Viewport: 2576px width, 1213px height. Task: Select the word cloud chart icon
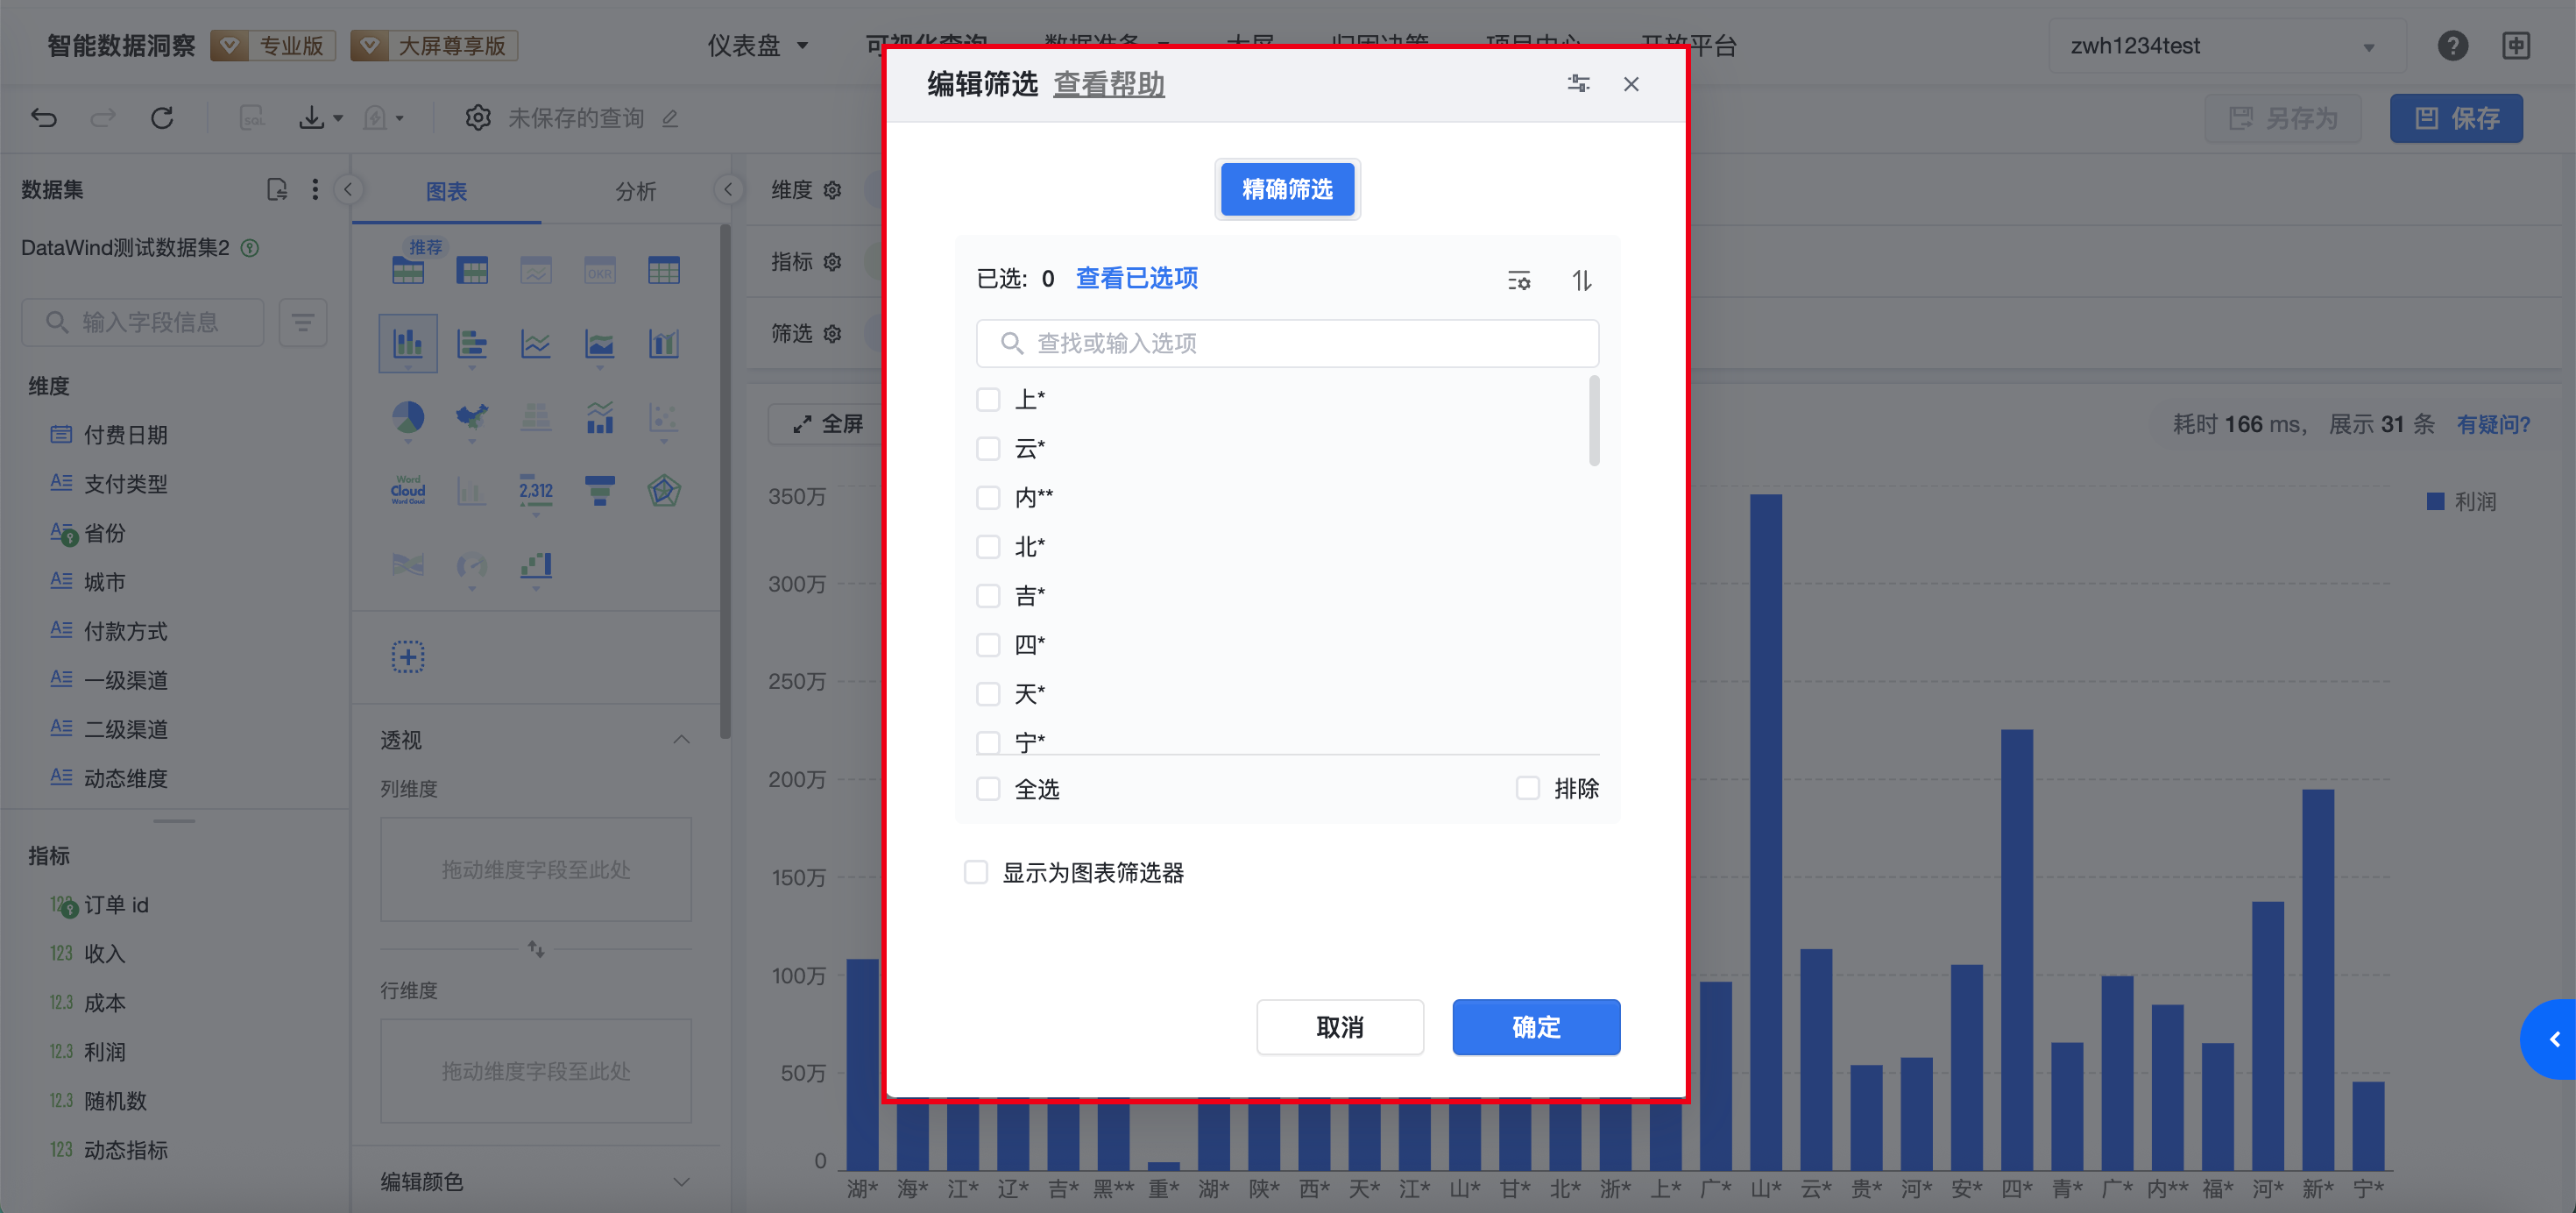(x=408, y=490)
